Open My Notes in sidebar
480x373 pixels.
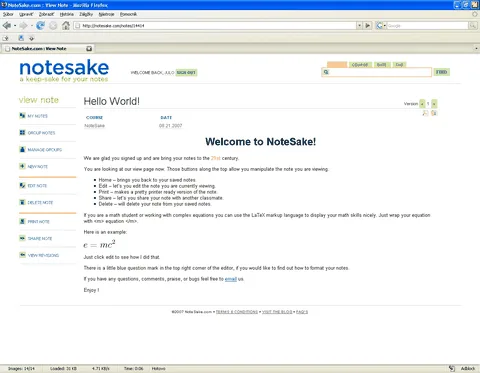pyautogui.click(x=37, y=116)
